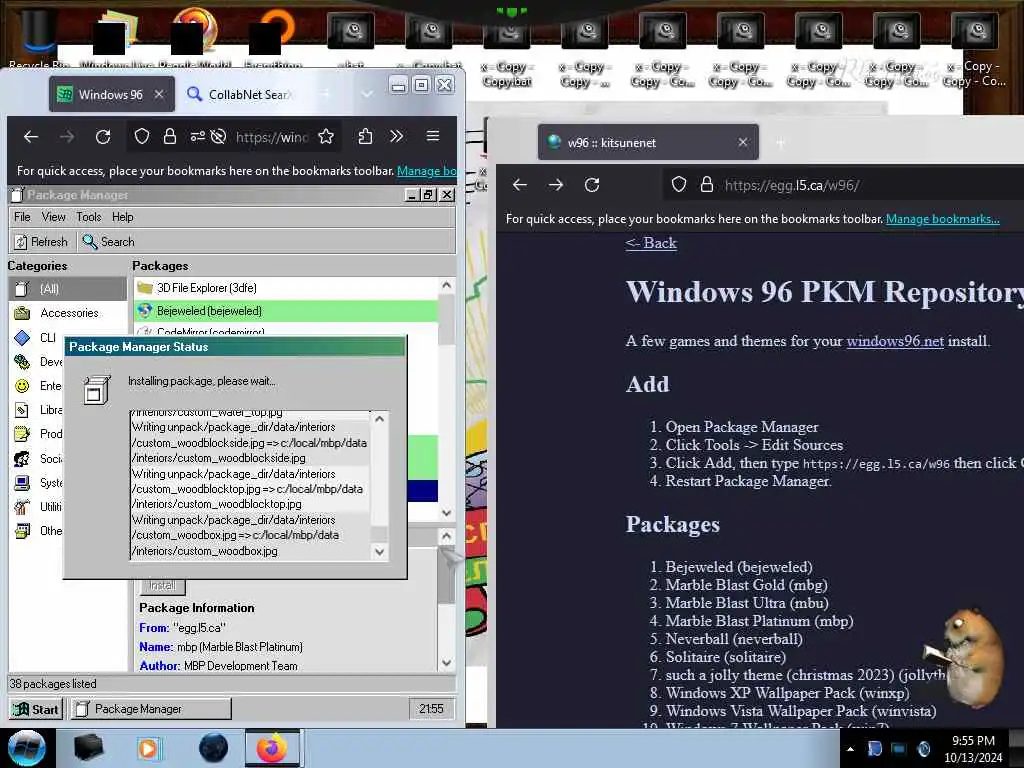Screen dimensions: 1024x768
Task: Click Package Manager taskbar entry
Action: [150, 709]
